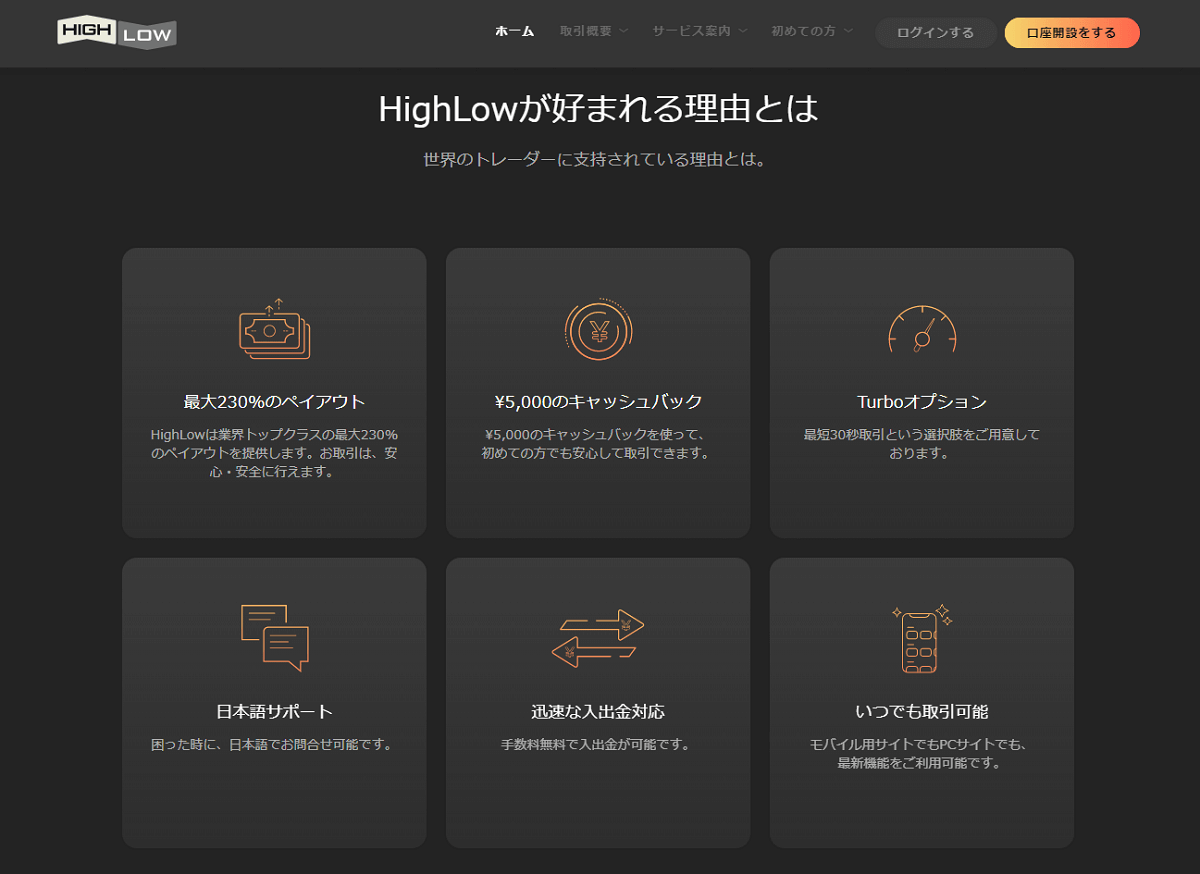Click the HighLowが好まれる理由とは title

click(x=598, y=108)
